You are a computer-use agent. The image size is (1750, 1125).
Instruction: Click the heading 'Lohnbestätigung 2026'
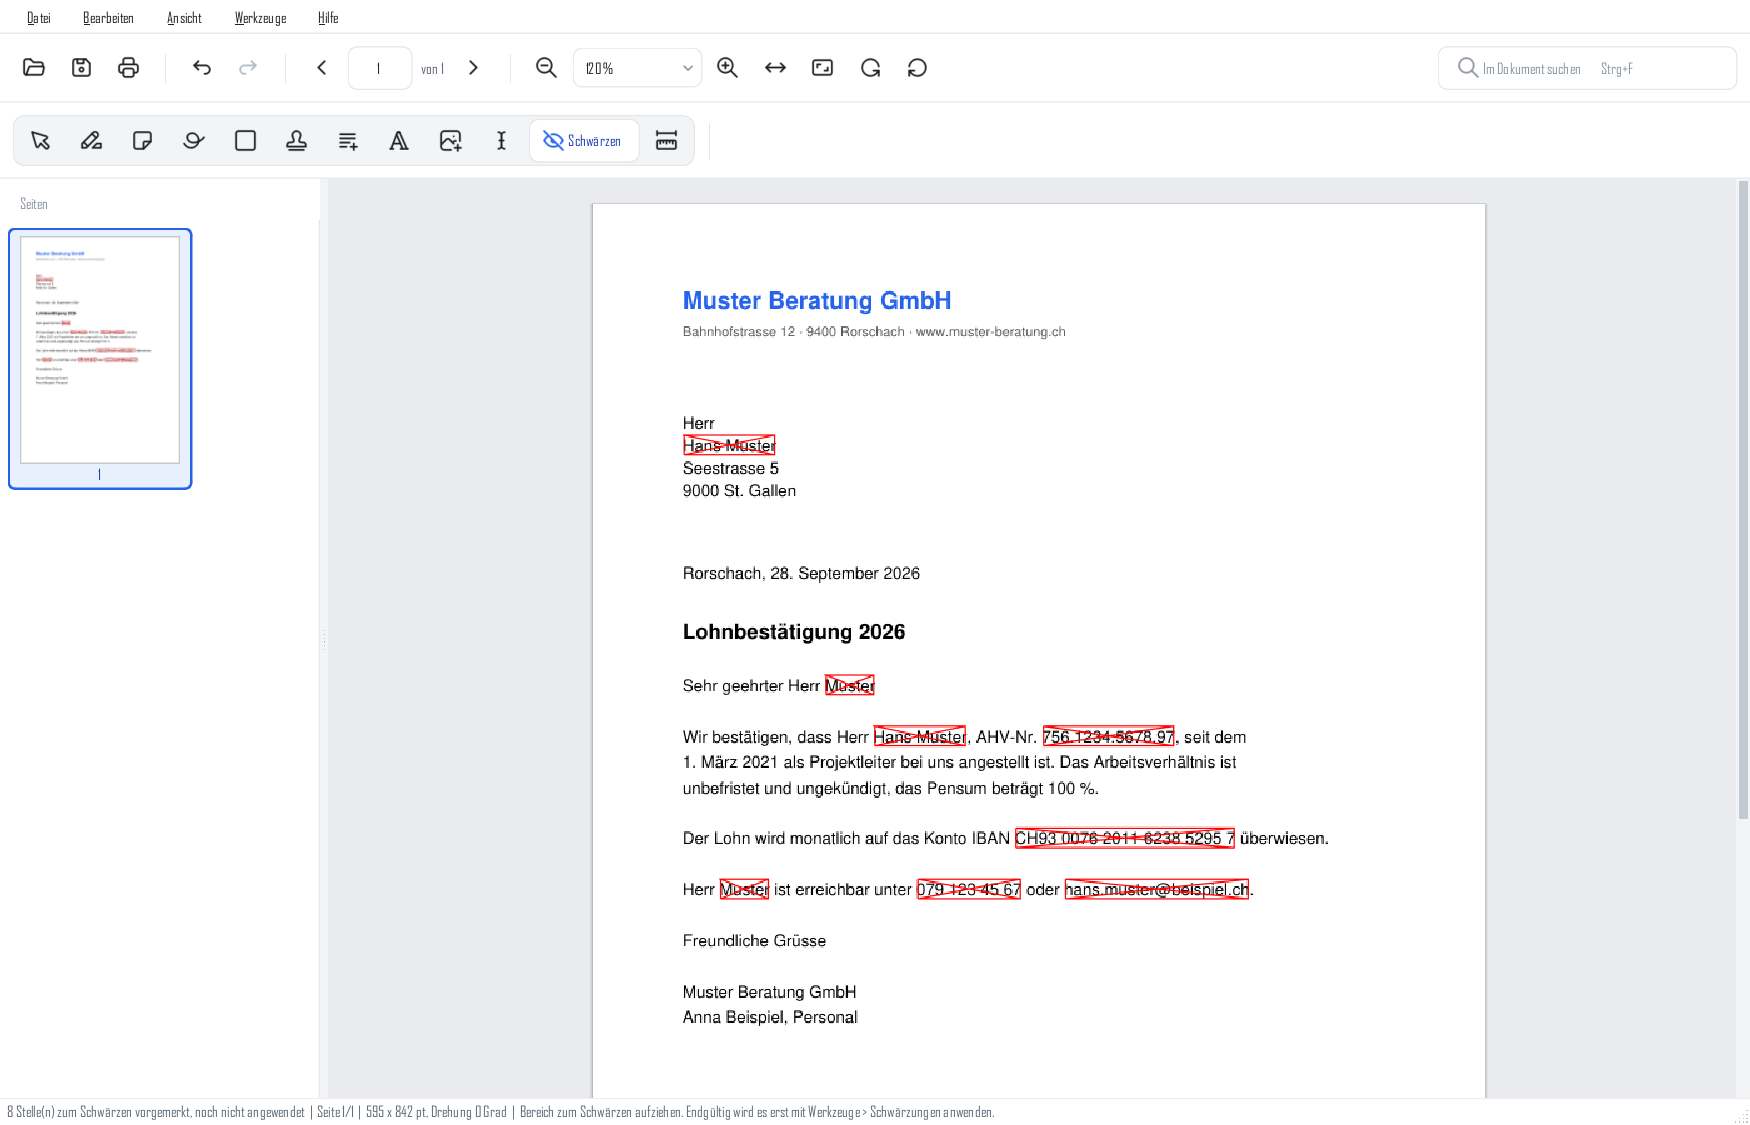pos(794,632)
